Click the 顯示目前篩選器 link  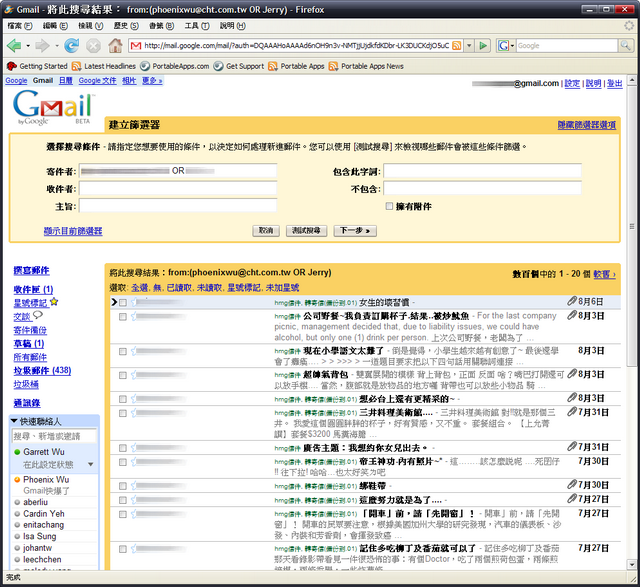click(73, 231)
